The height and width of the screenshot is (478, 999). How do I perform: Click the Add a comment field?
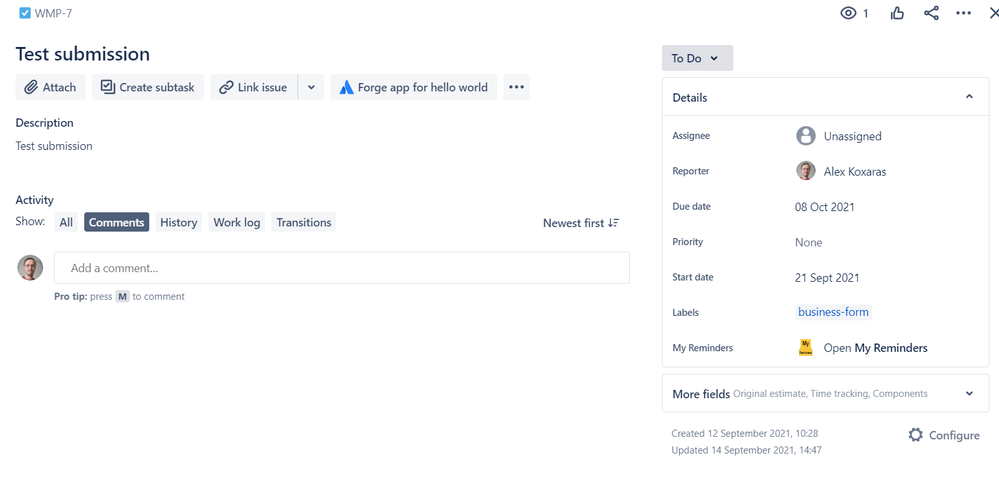341,268
